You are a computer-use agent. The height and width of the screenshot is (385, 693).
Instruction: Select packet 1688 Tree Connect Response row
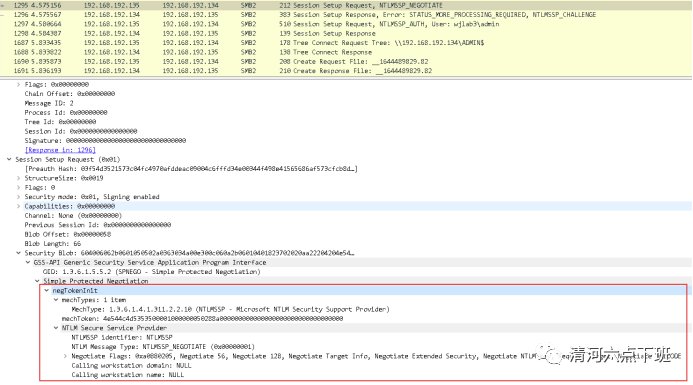(346, 52)
